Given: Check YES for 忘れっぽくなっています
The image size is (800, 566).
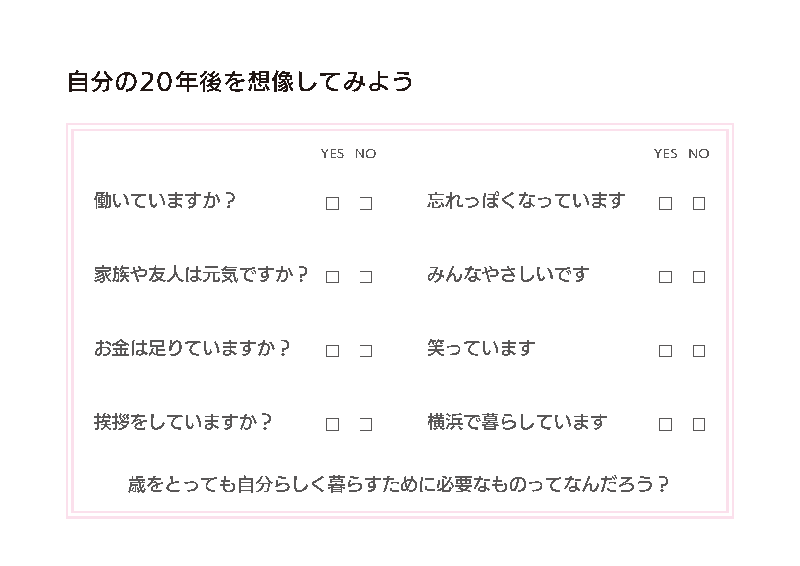Looking at the screenshot, I should [665, 203].
